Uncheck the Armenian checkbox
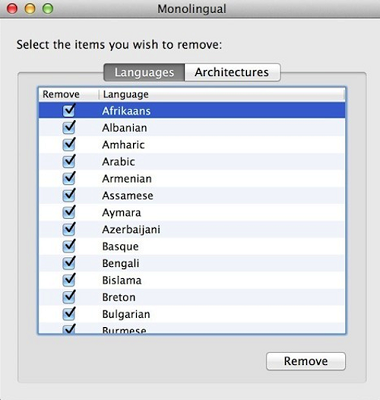380x400 pixels. click(x=69, y=179)
